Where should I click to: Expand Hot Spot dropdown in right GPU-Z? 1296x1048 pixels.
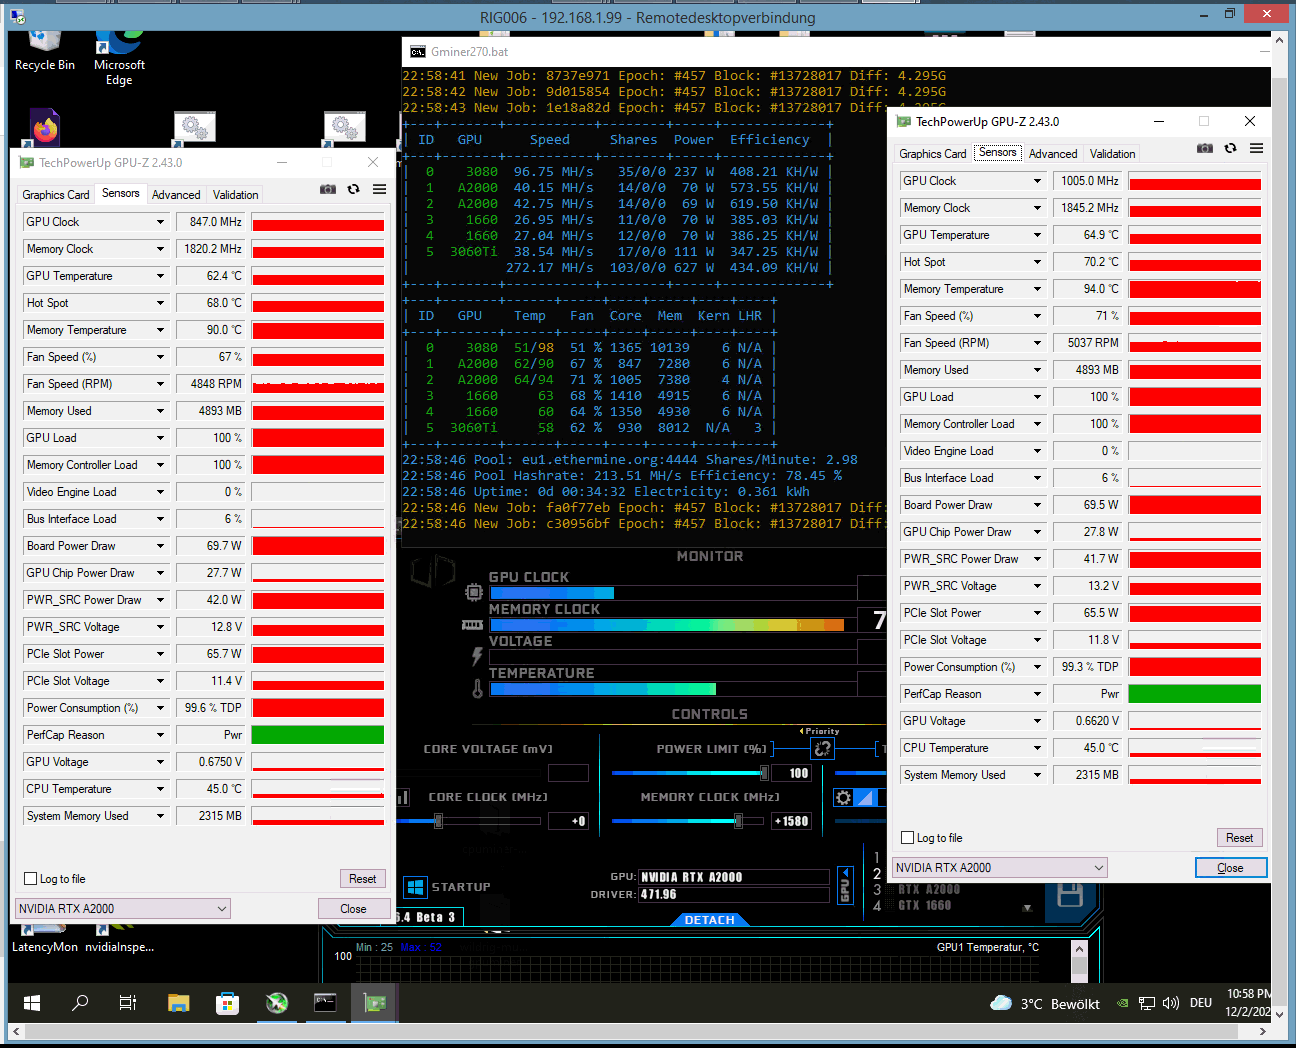tap(1037, 262)
